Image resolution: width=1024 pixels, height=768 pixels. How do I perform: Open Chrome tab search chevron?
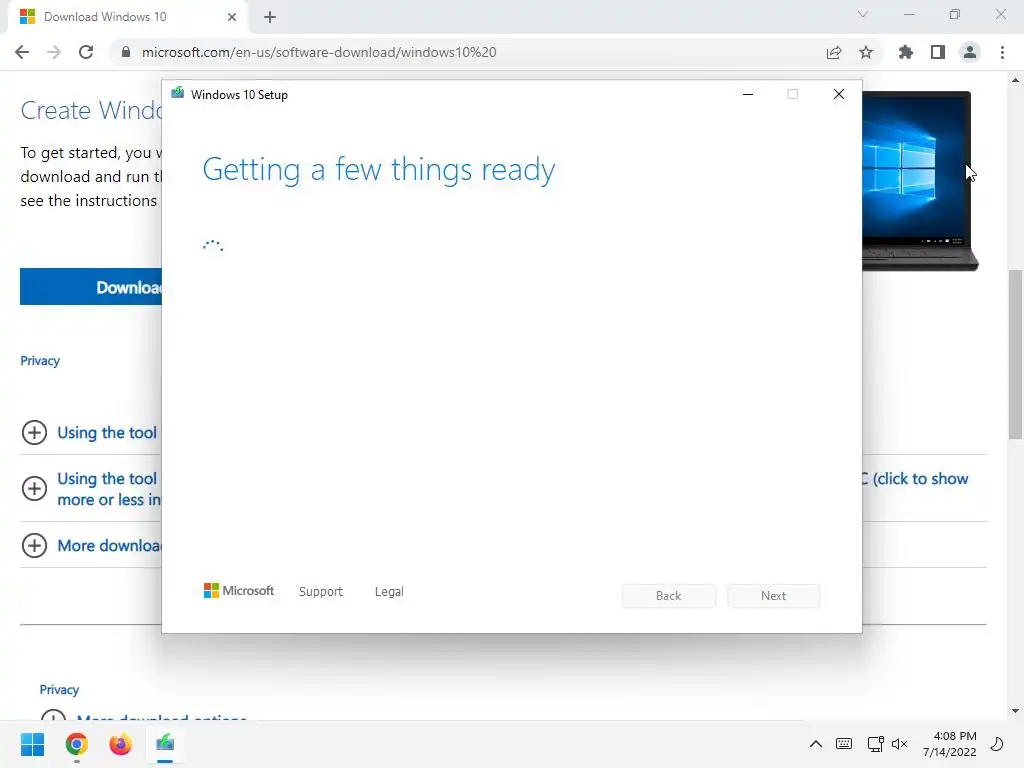tap(863, 14)
